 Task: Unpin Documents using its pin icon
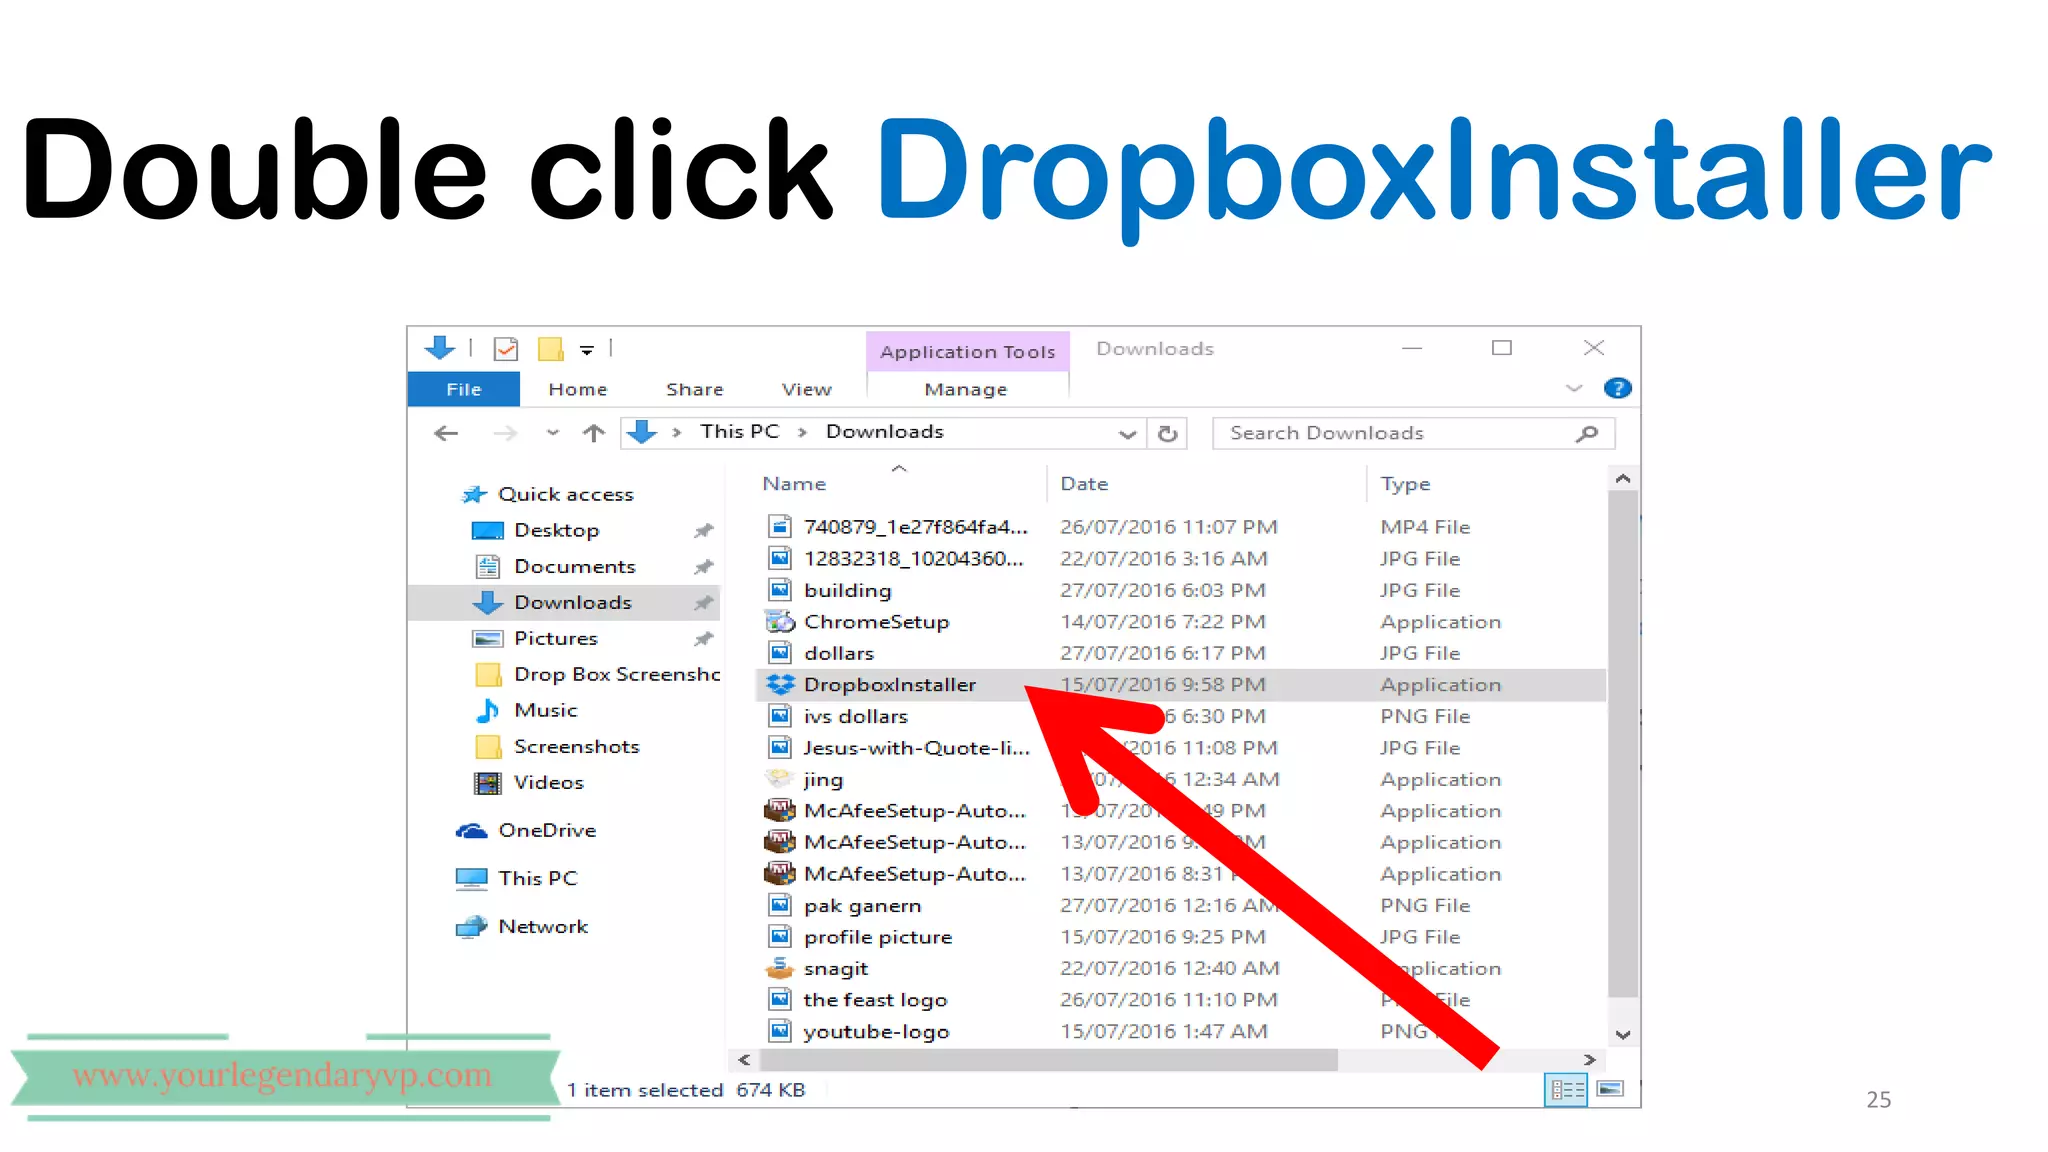[704, 567]
